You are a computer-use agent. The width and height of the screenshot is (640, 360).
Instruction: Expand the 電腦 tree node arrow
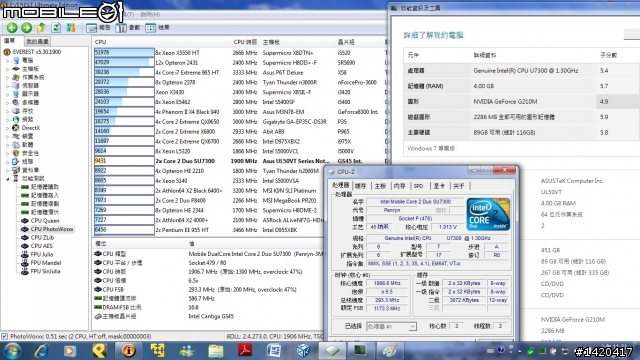[7, 60]
